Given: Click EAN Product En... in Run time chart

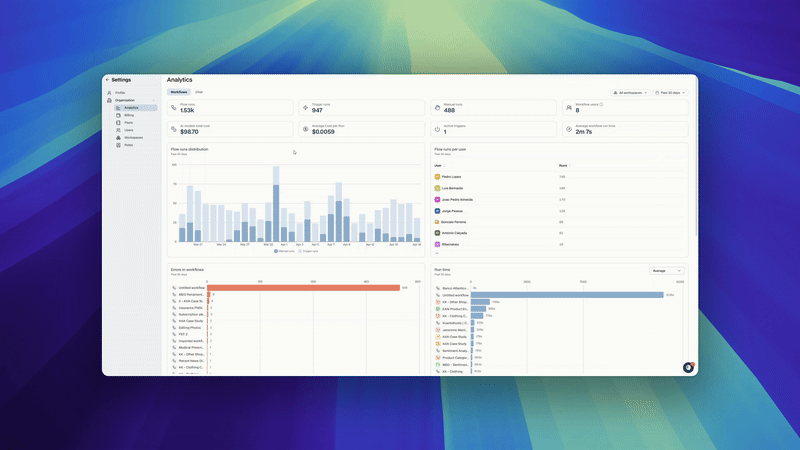Looking at the screenshot, I should (x=455, y=309).
